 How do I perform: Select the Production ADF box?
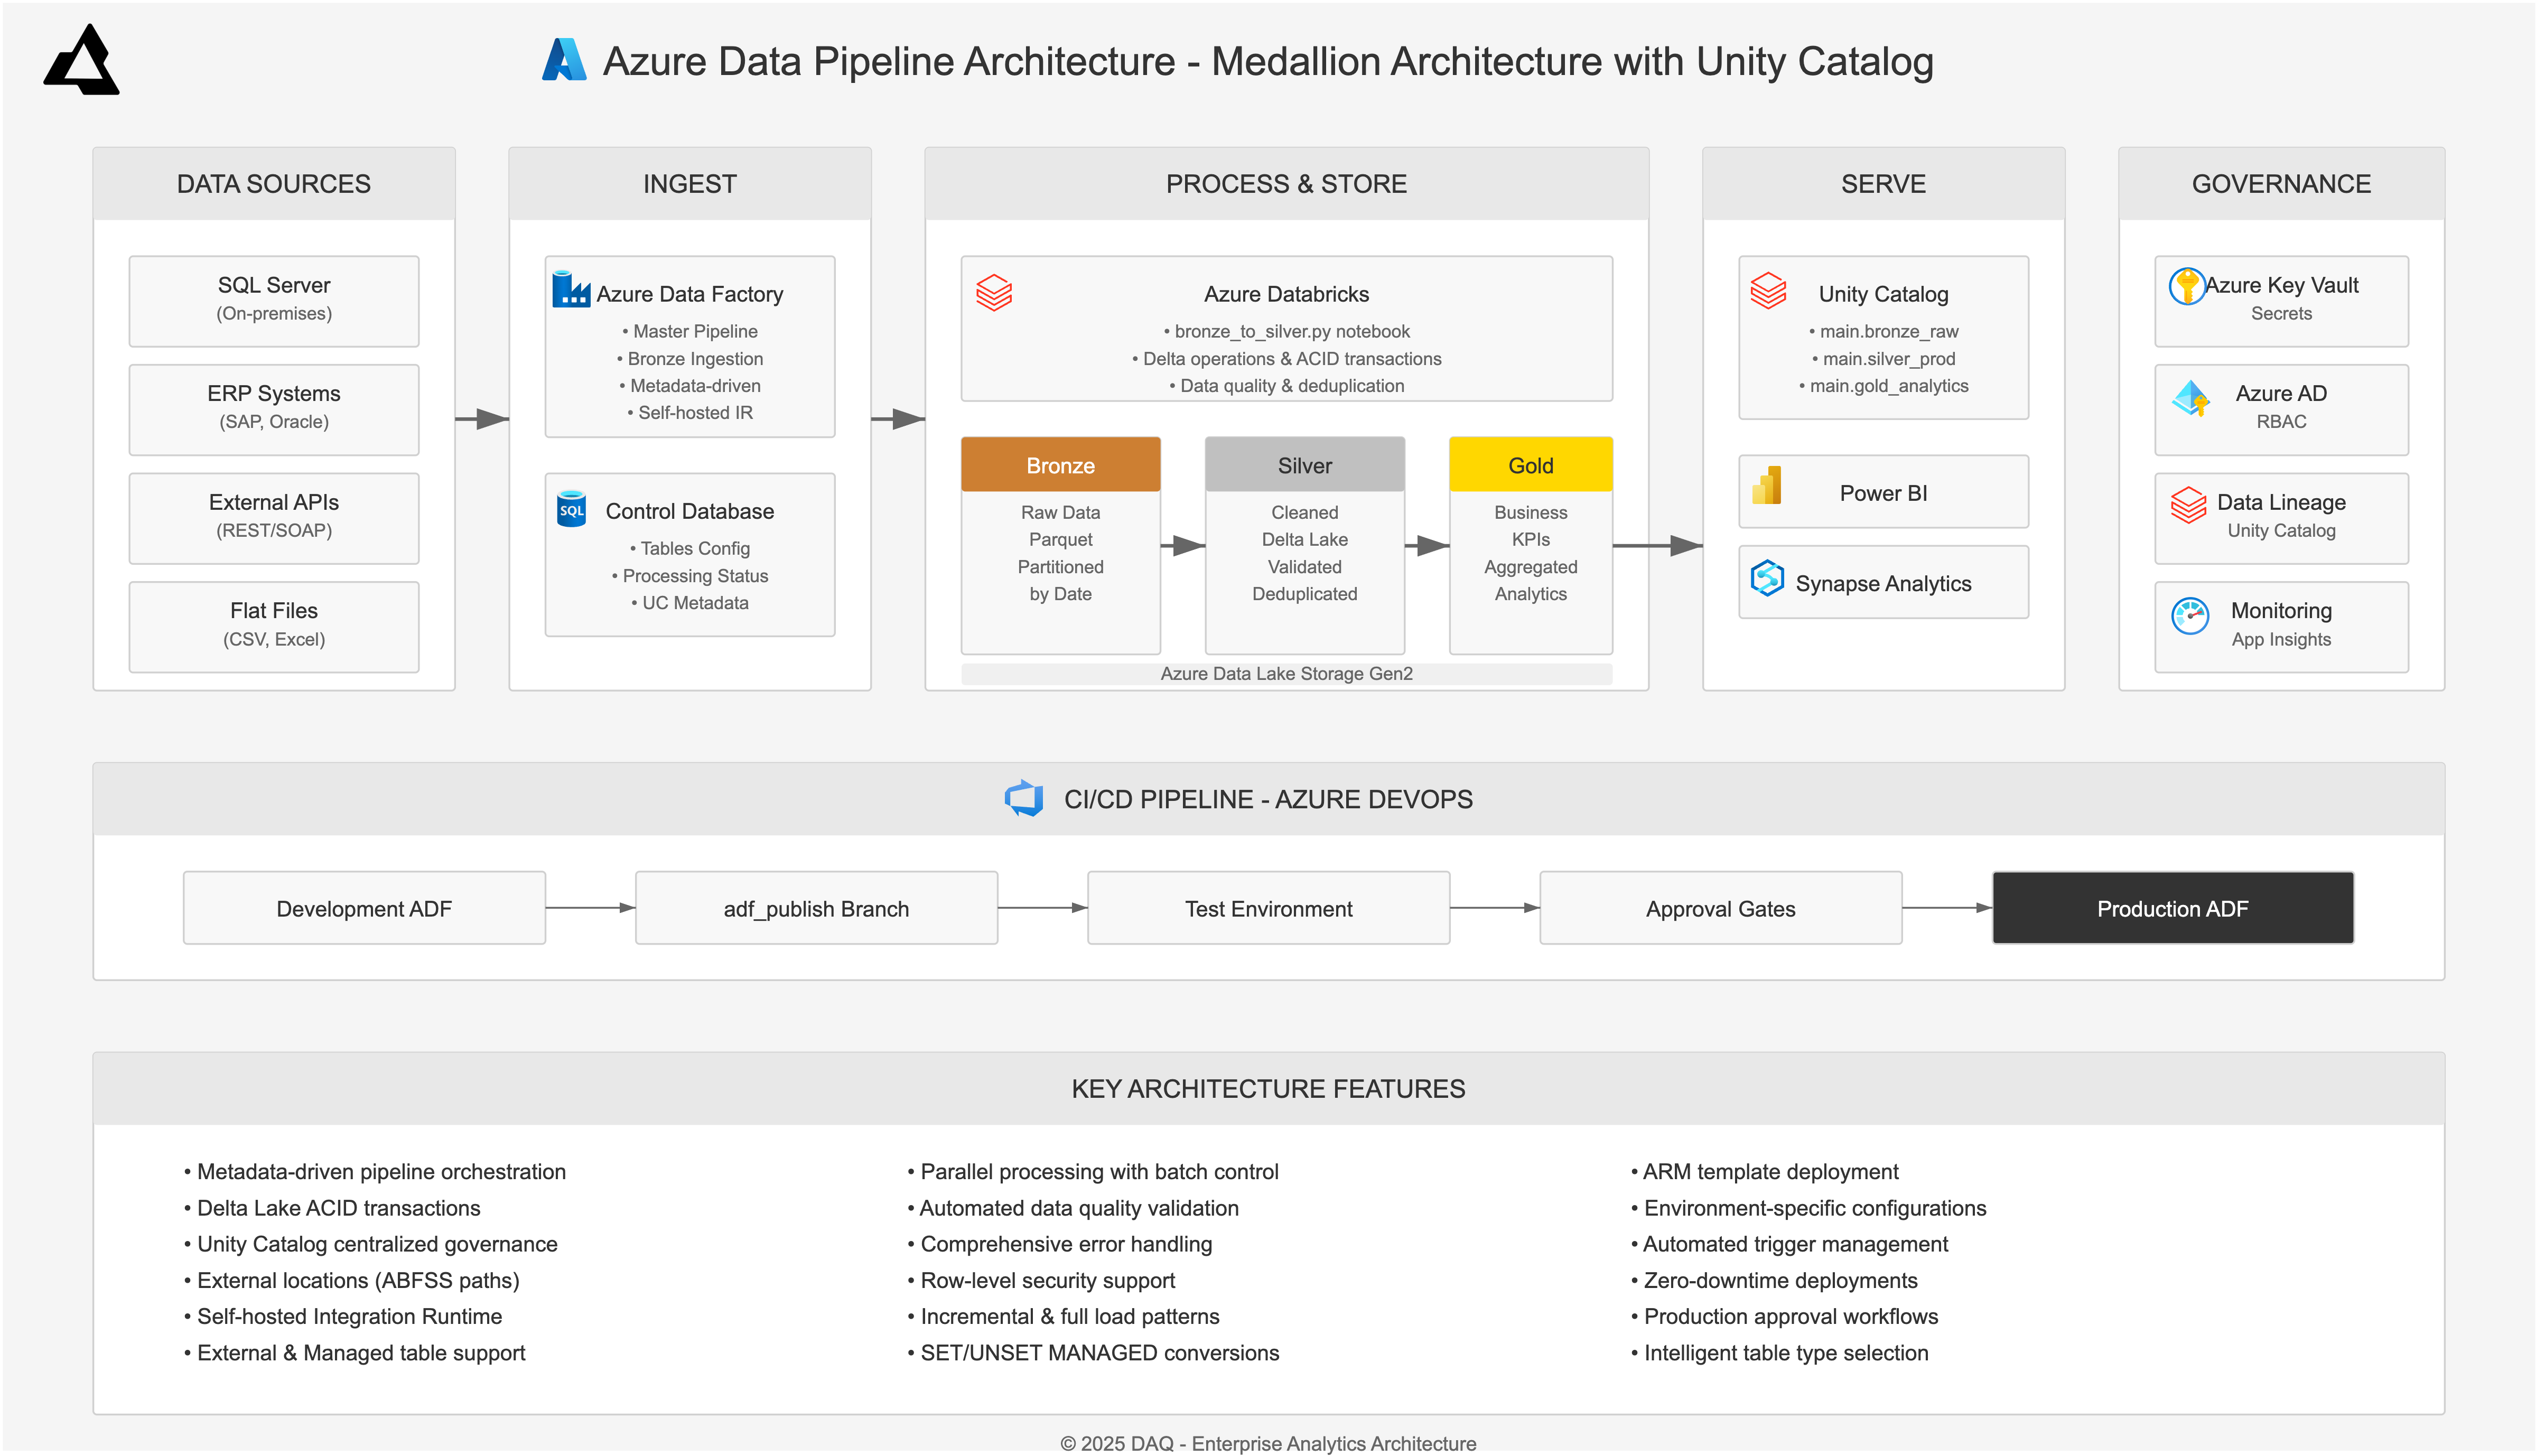tap(2172, 908)
